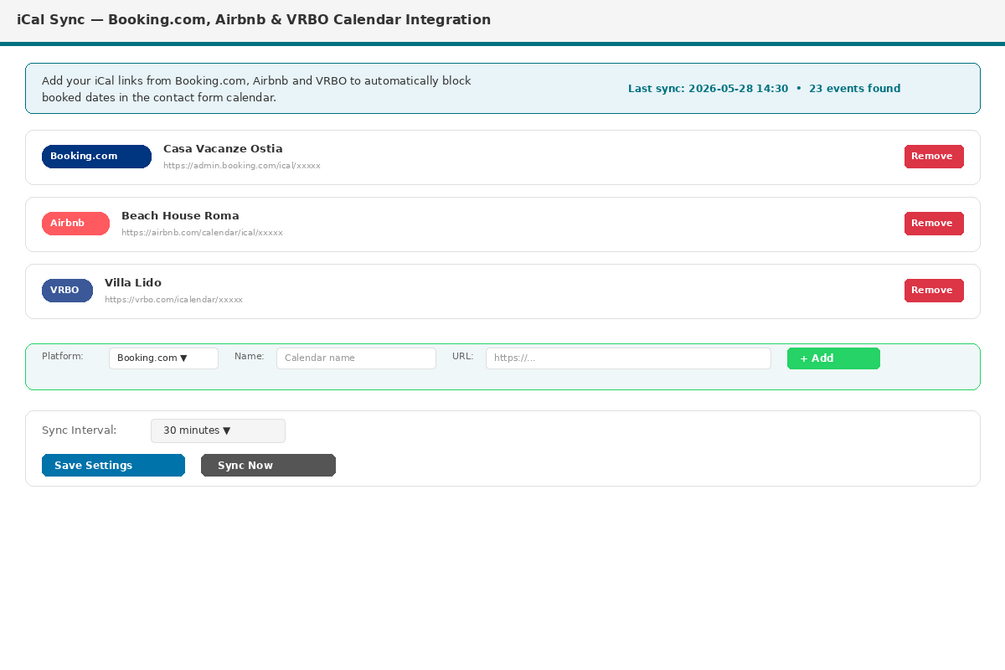Select the Beach House Roma title
Screen dimensions: 1005x670
pyautogui.click(x=180, y=216)
